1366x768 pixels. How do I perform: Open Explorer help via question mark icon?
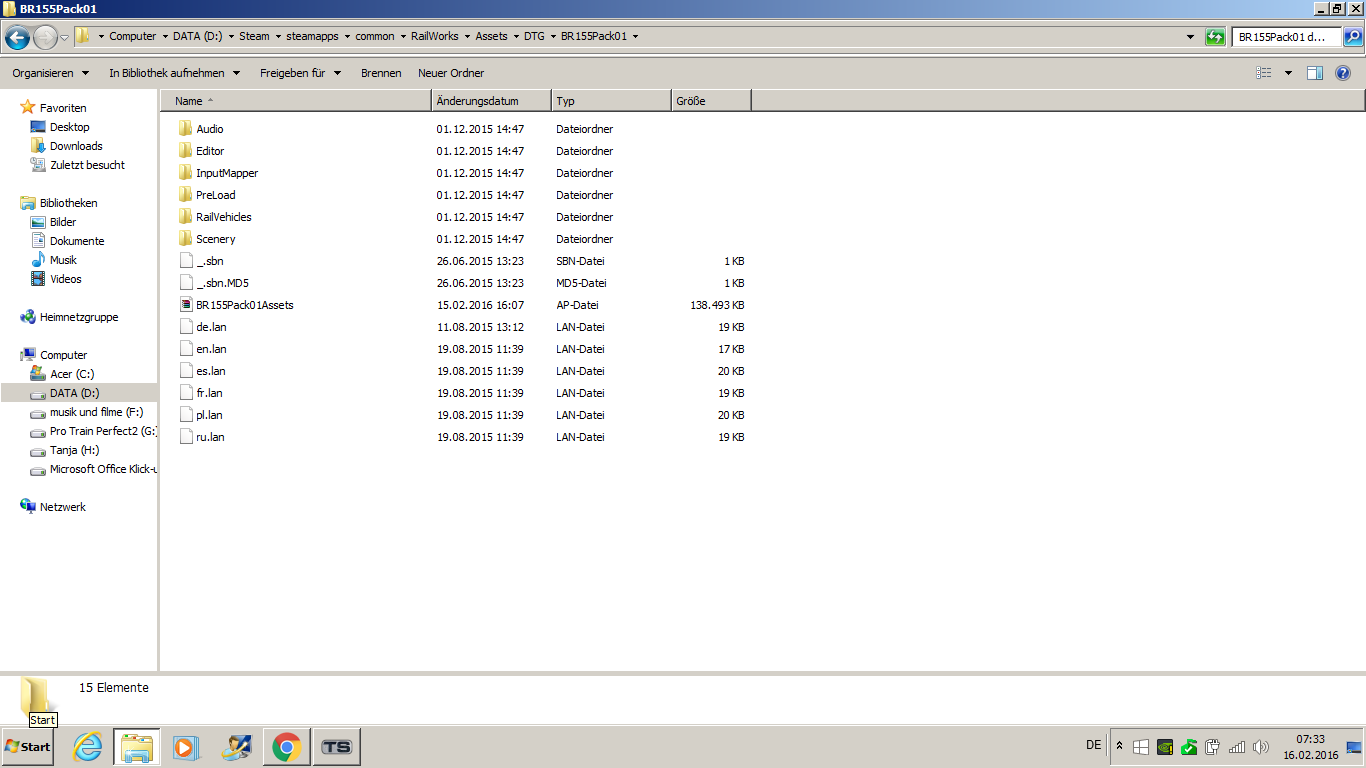[x=1343, y=73]
